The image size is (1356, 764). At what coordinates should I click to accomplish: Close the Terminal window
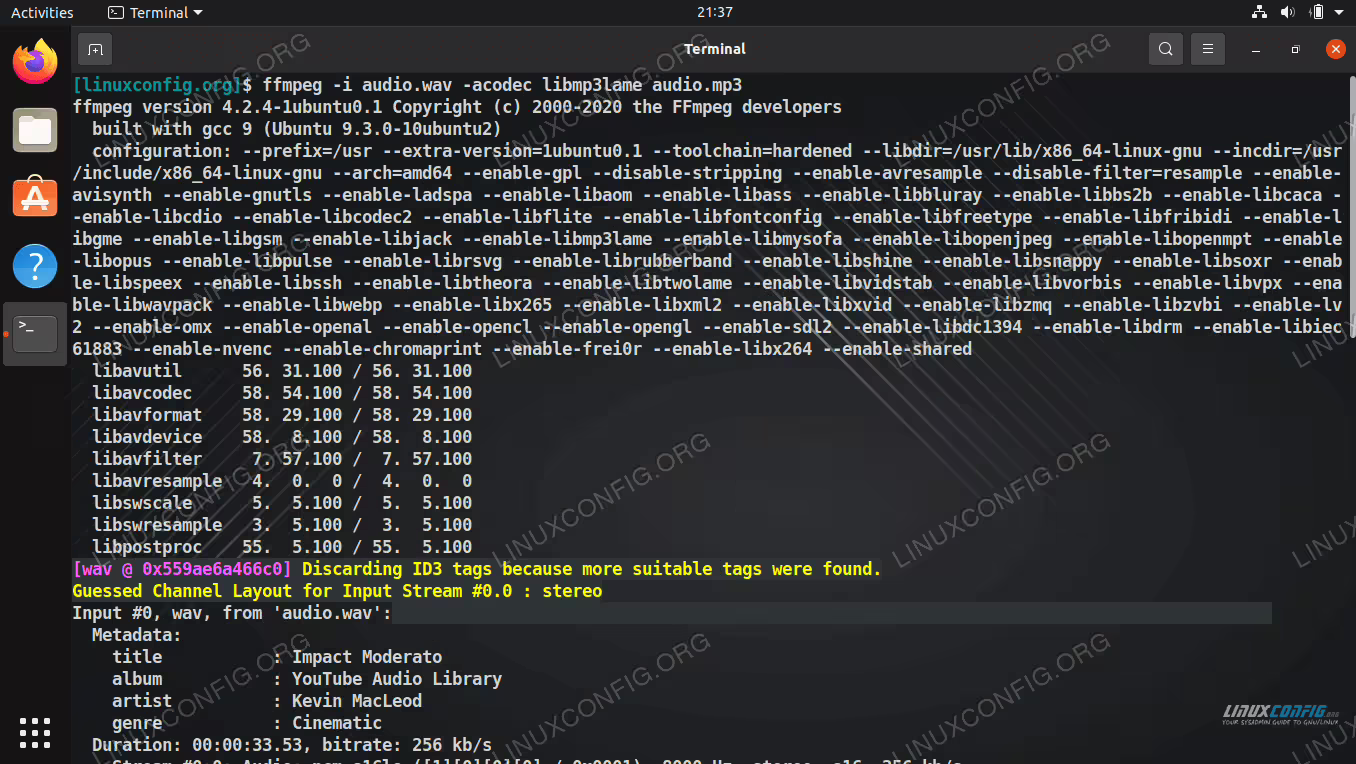(1335, 49)
